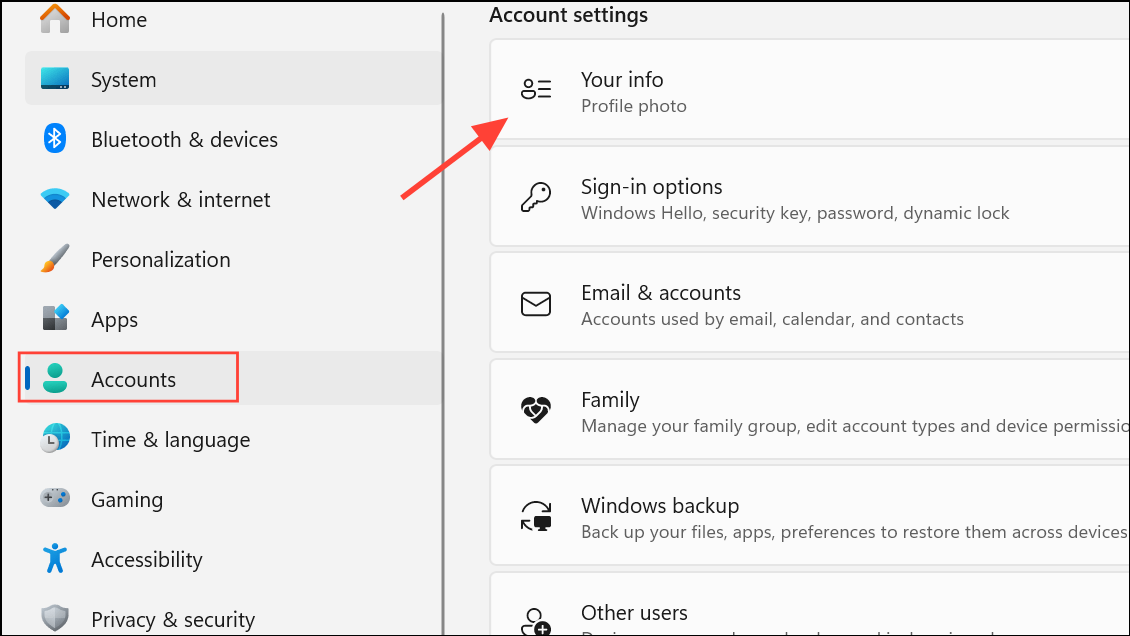The image size is (1130, 636).
Task: Click the Your info profile list icon
Action: (536, 89)
